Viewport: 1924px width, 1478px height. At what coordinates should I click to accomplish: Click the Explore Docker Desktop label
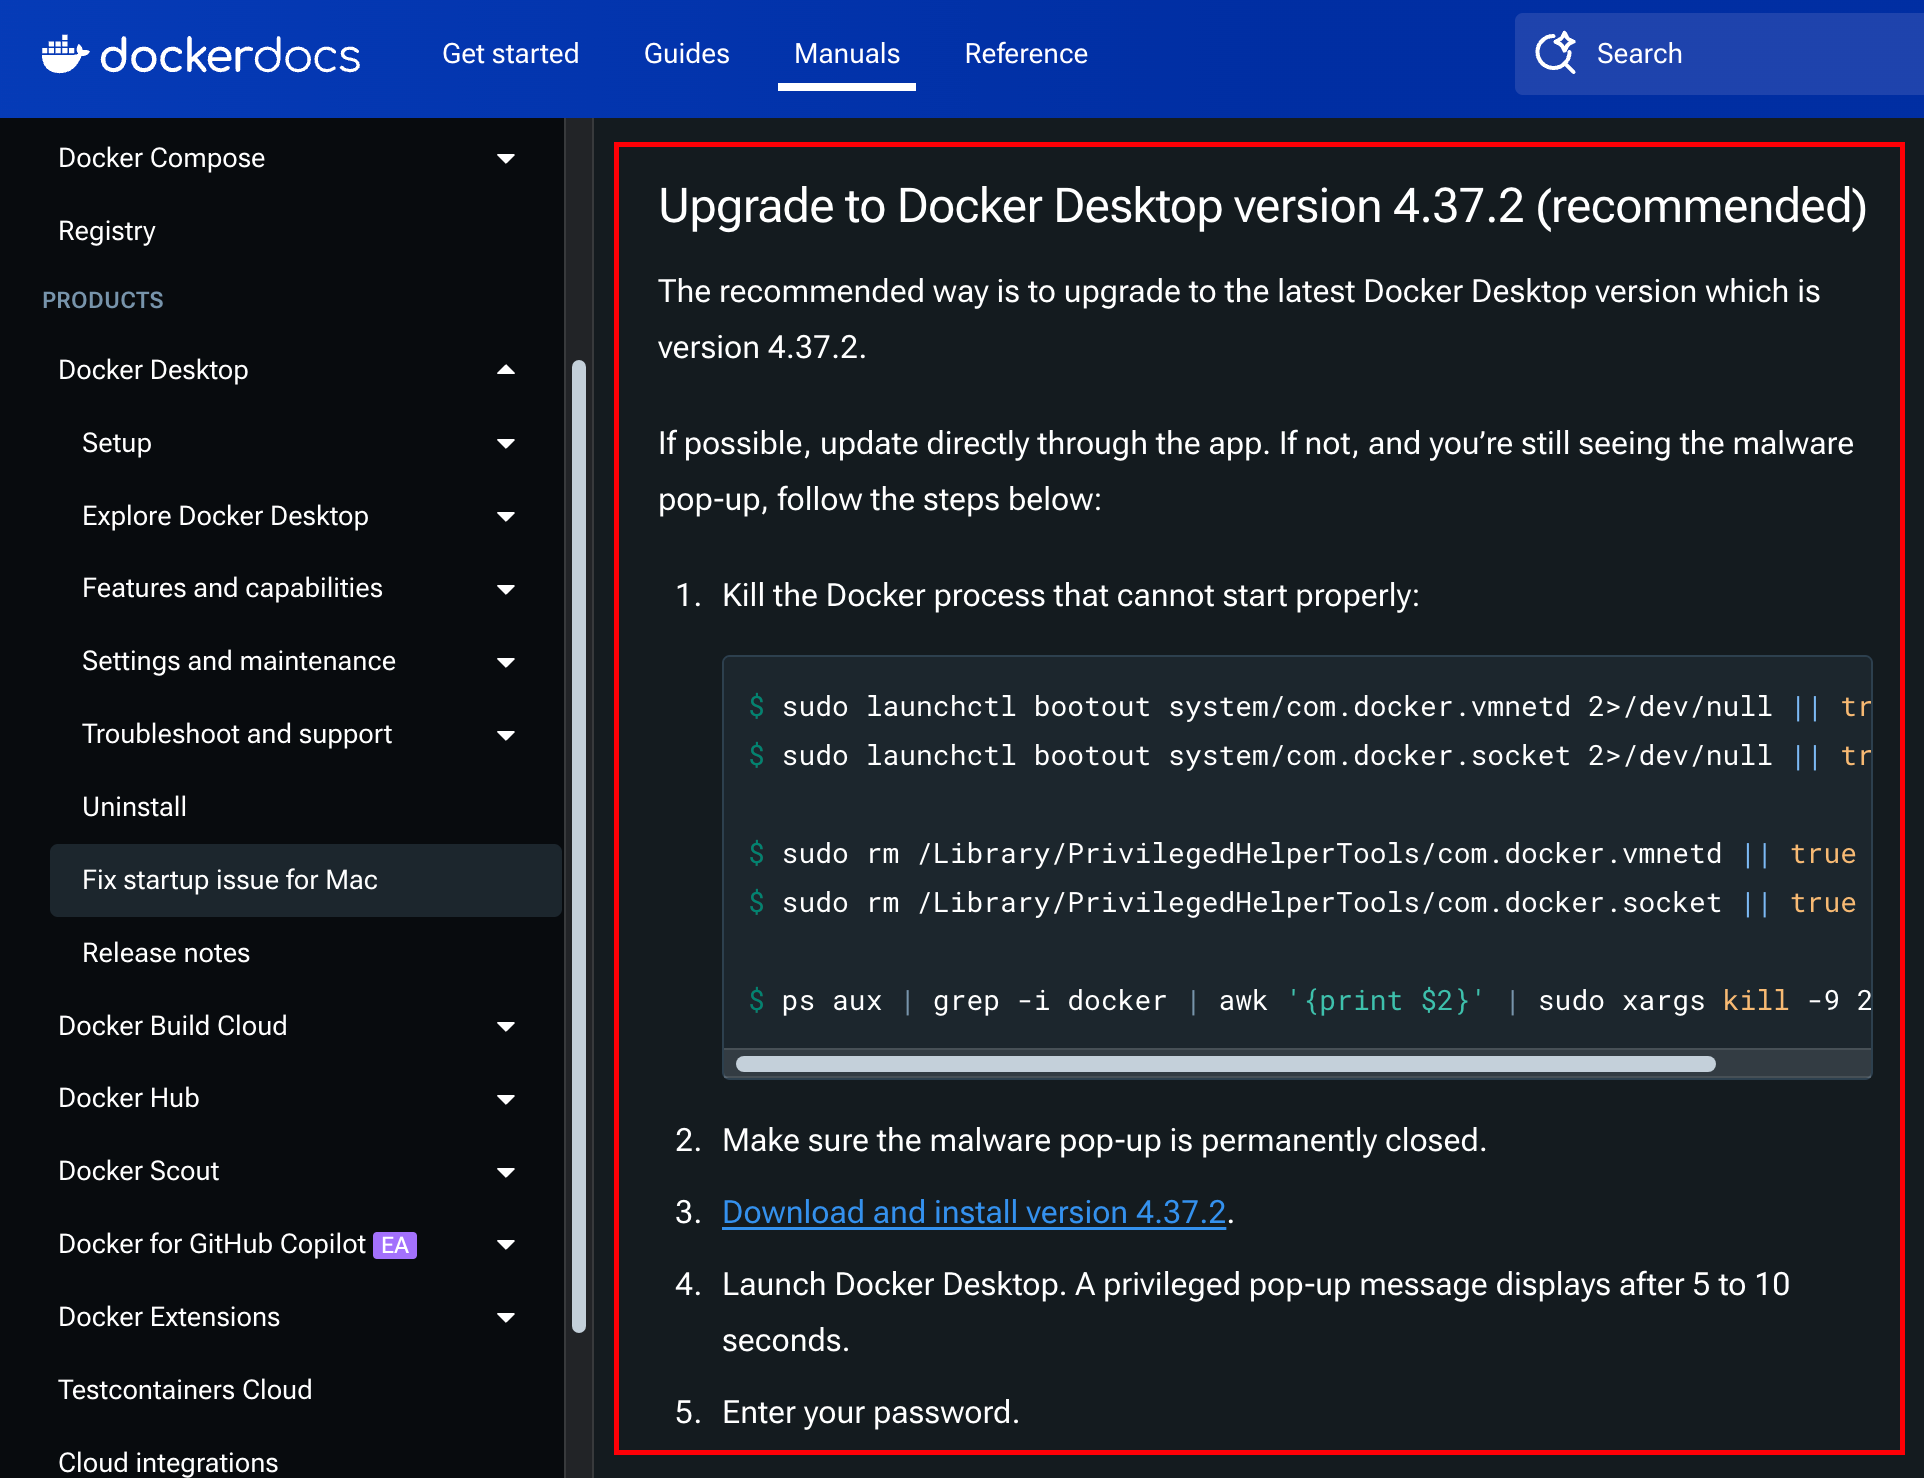click(225, 516)
